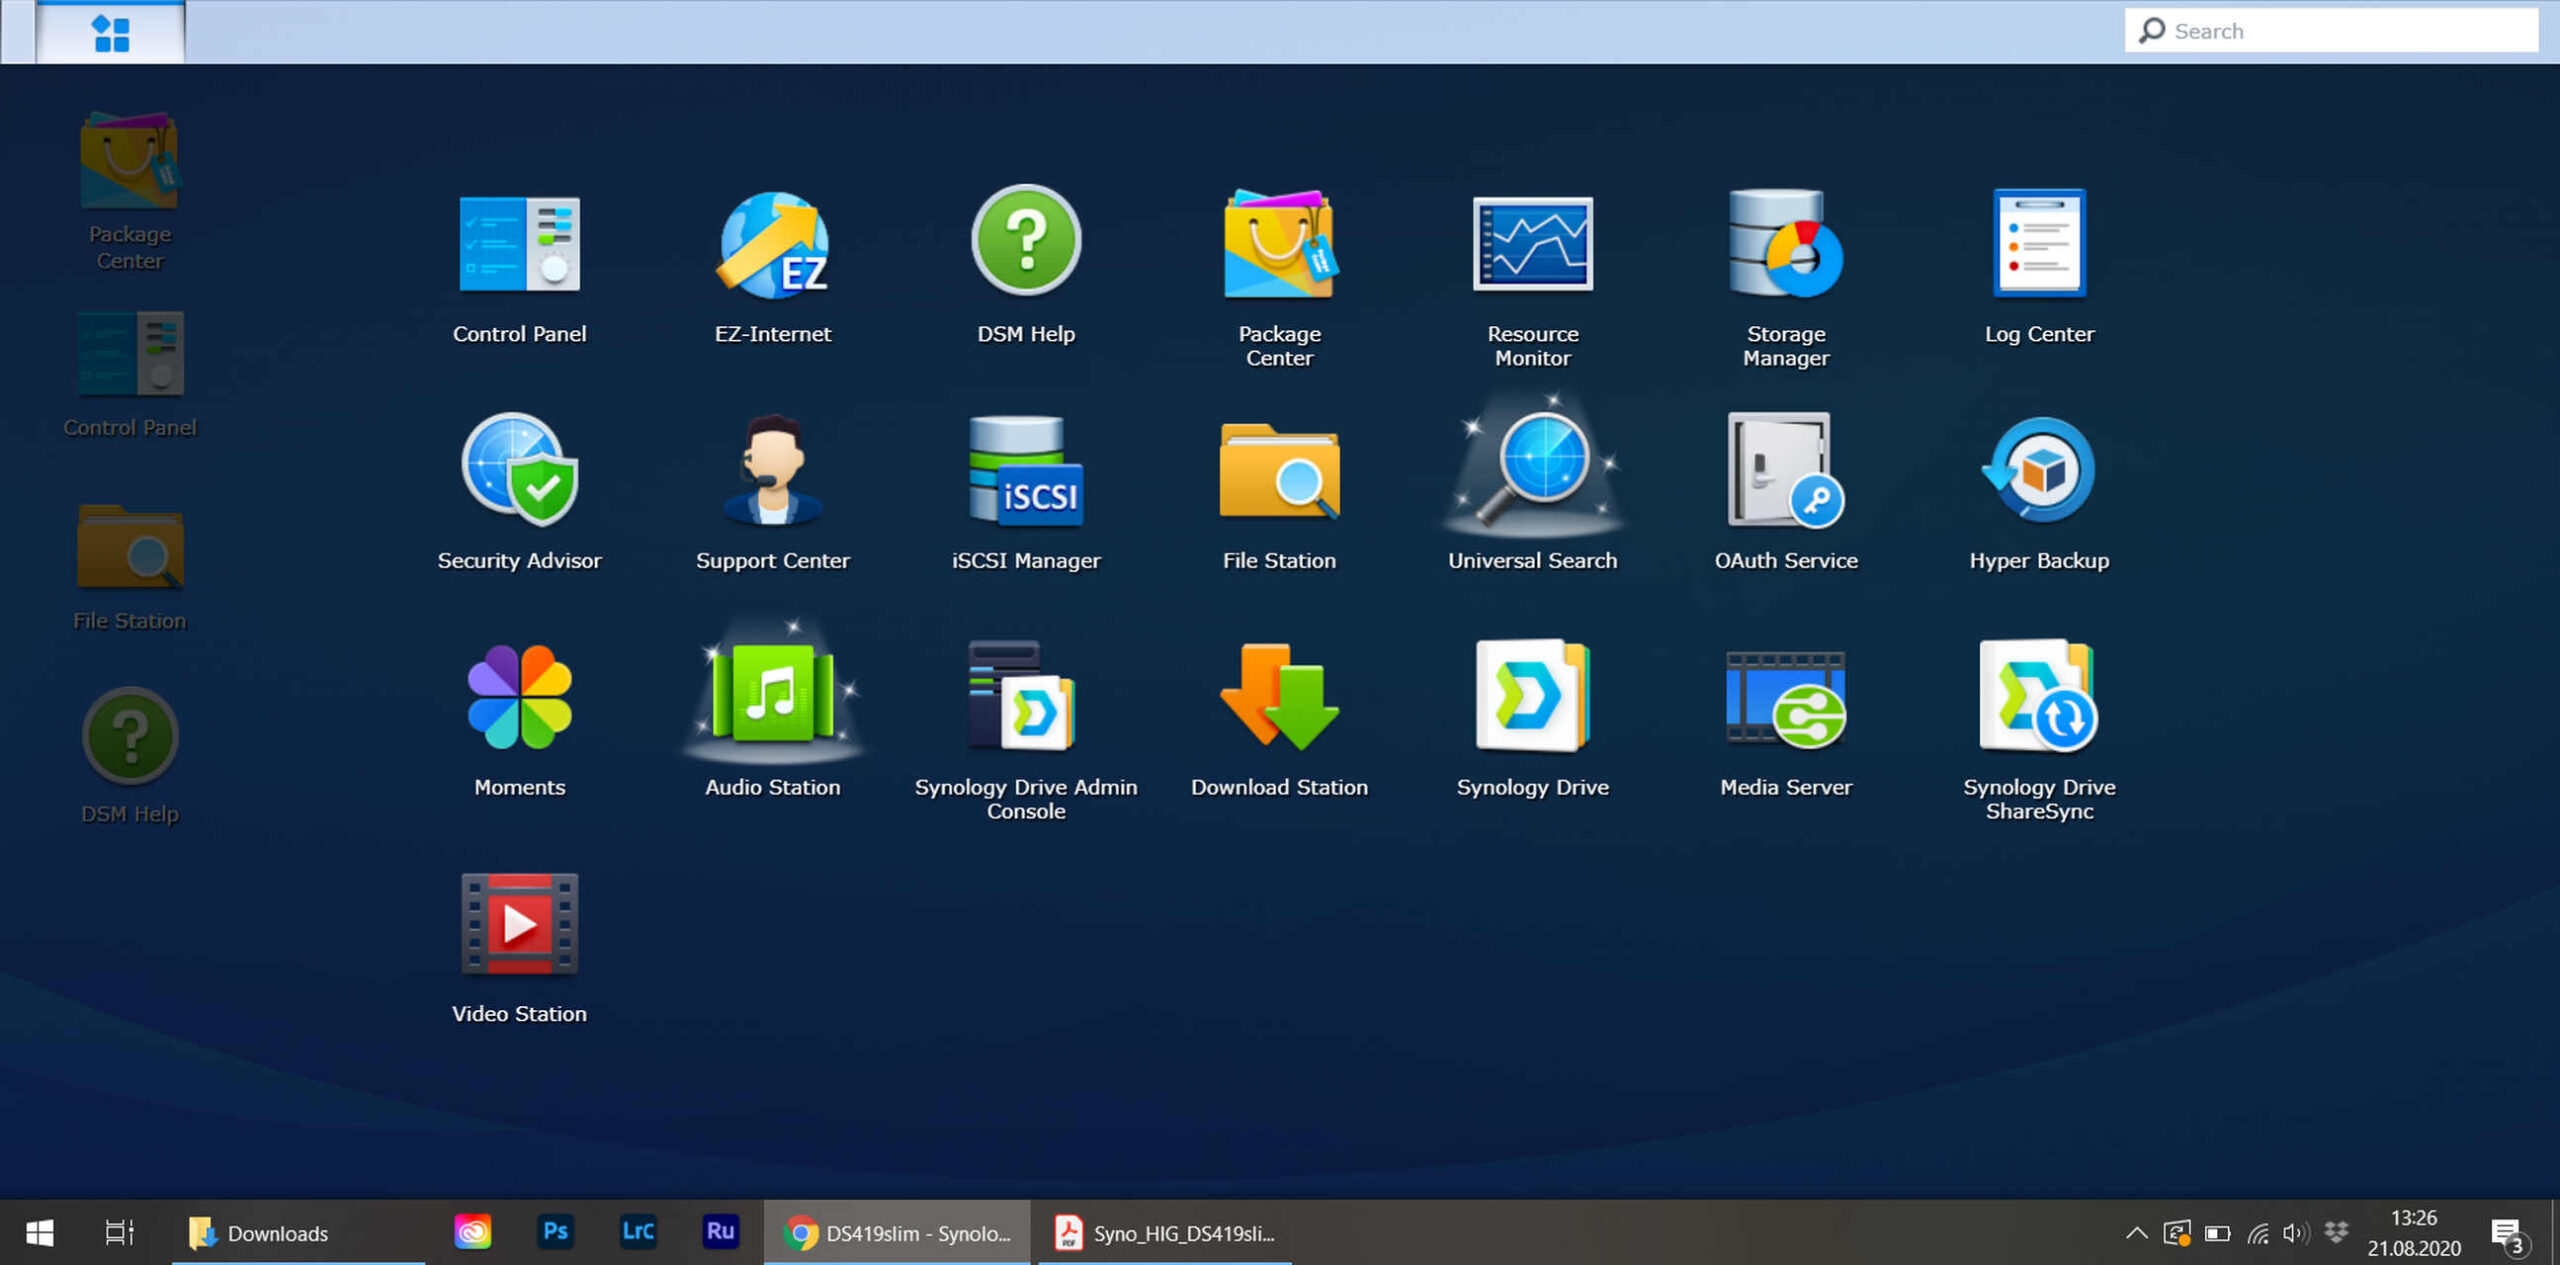Screen dimensions: 2560x1265
Task: Open battery status in system tray
Action: coord(2217,1233)
